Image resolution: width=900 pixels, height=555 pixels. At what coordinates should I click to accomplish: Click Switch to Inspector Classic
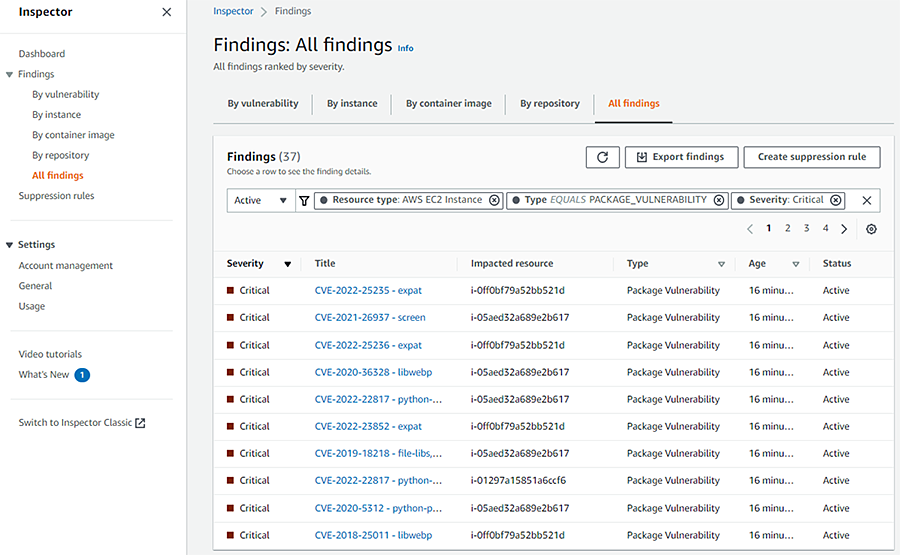click(75, 422)
